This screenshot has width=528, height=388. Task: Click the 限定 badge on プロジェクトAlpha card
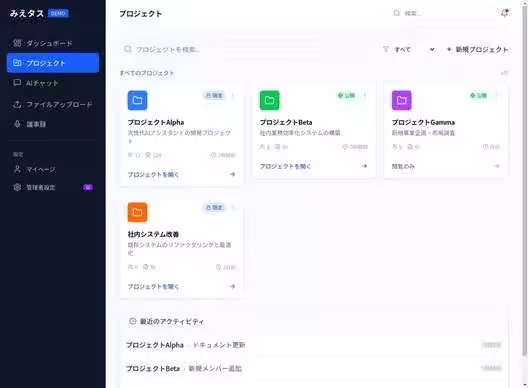pyautogui.click(x=214, y=96)
